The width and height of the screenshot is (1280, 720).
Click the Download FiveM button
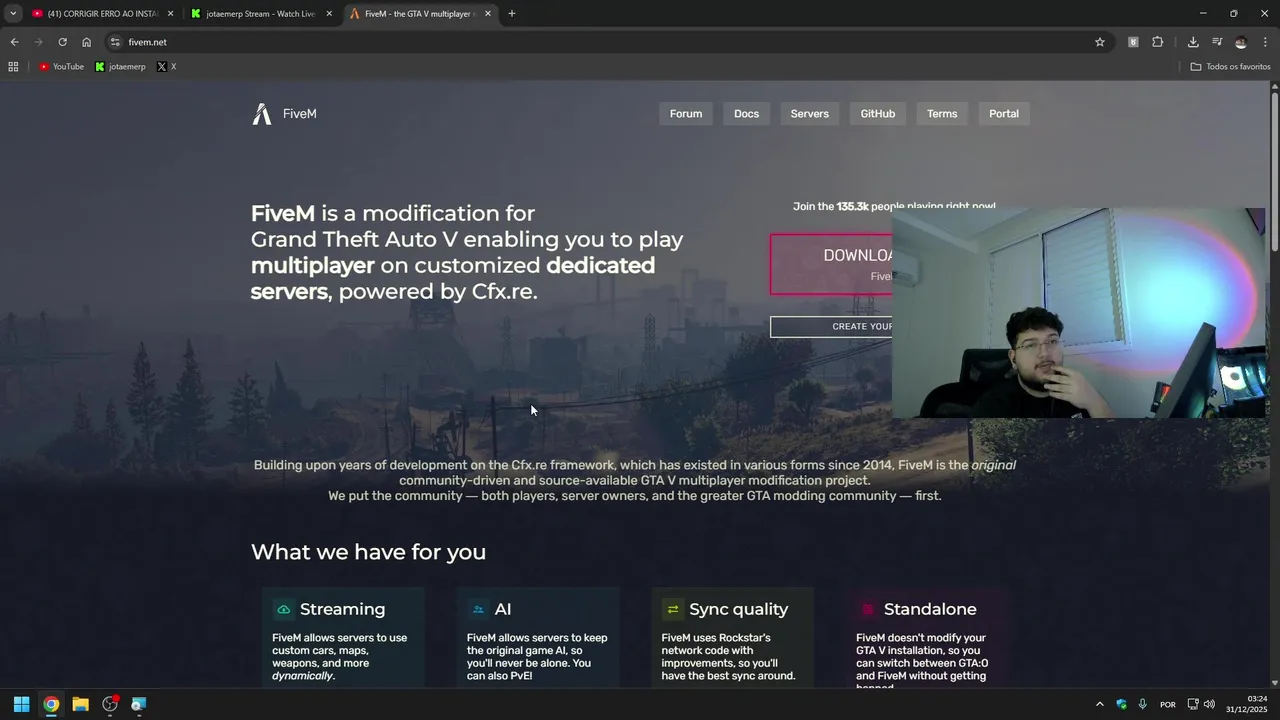click(831, 264)
